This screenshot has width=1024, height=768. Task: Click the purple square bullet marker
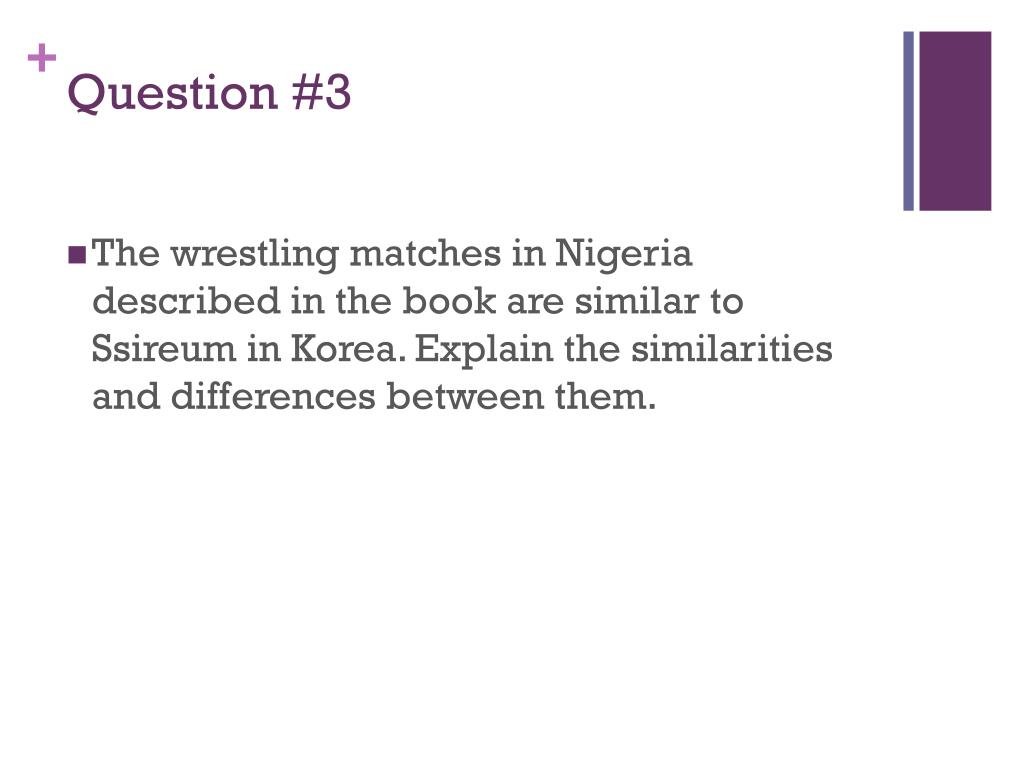77,254
